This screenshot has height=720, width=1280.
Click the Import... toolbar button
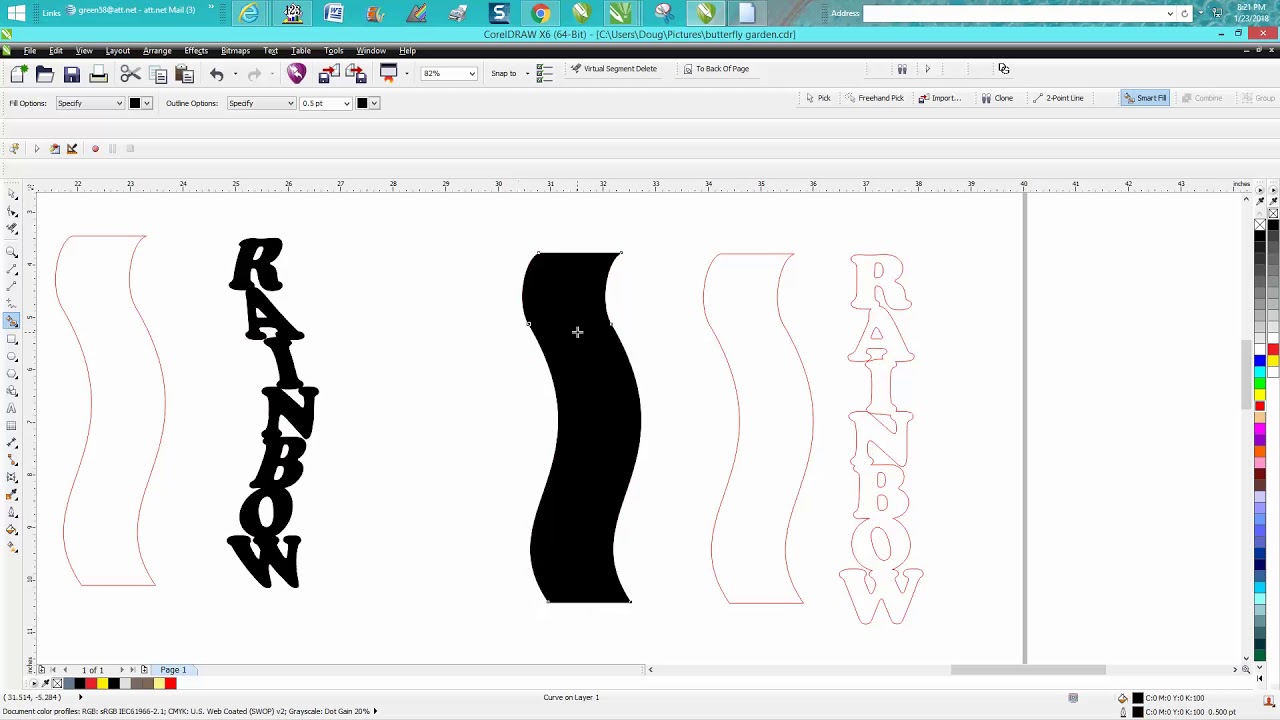(x=940, y=98)
